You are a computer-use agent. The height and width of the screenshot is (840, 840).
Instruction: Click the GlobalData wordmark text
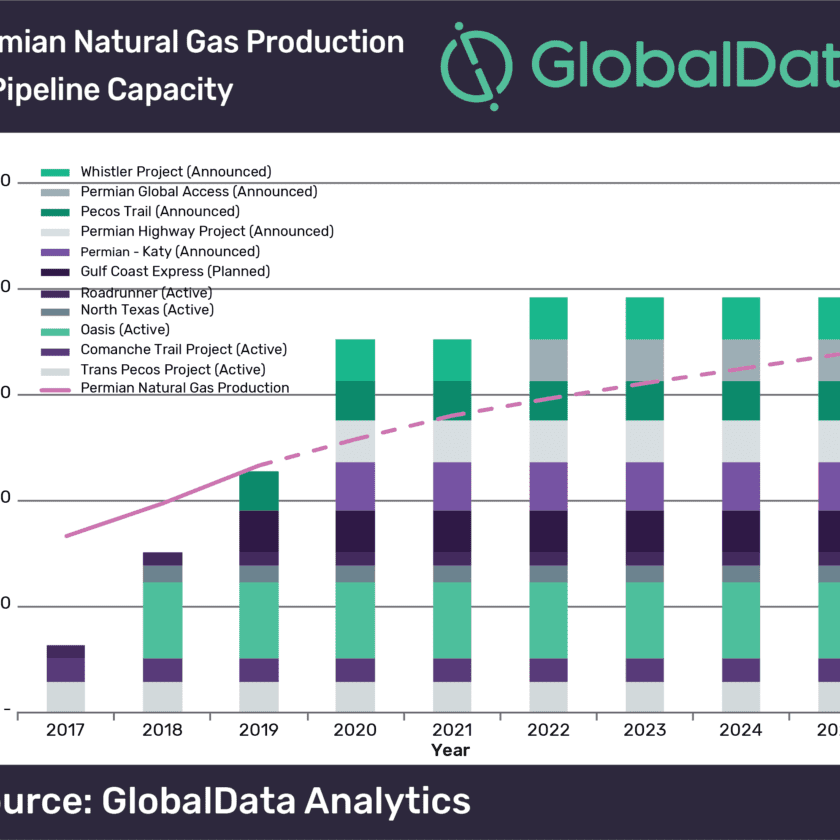(685, 64)
